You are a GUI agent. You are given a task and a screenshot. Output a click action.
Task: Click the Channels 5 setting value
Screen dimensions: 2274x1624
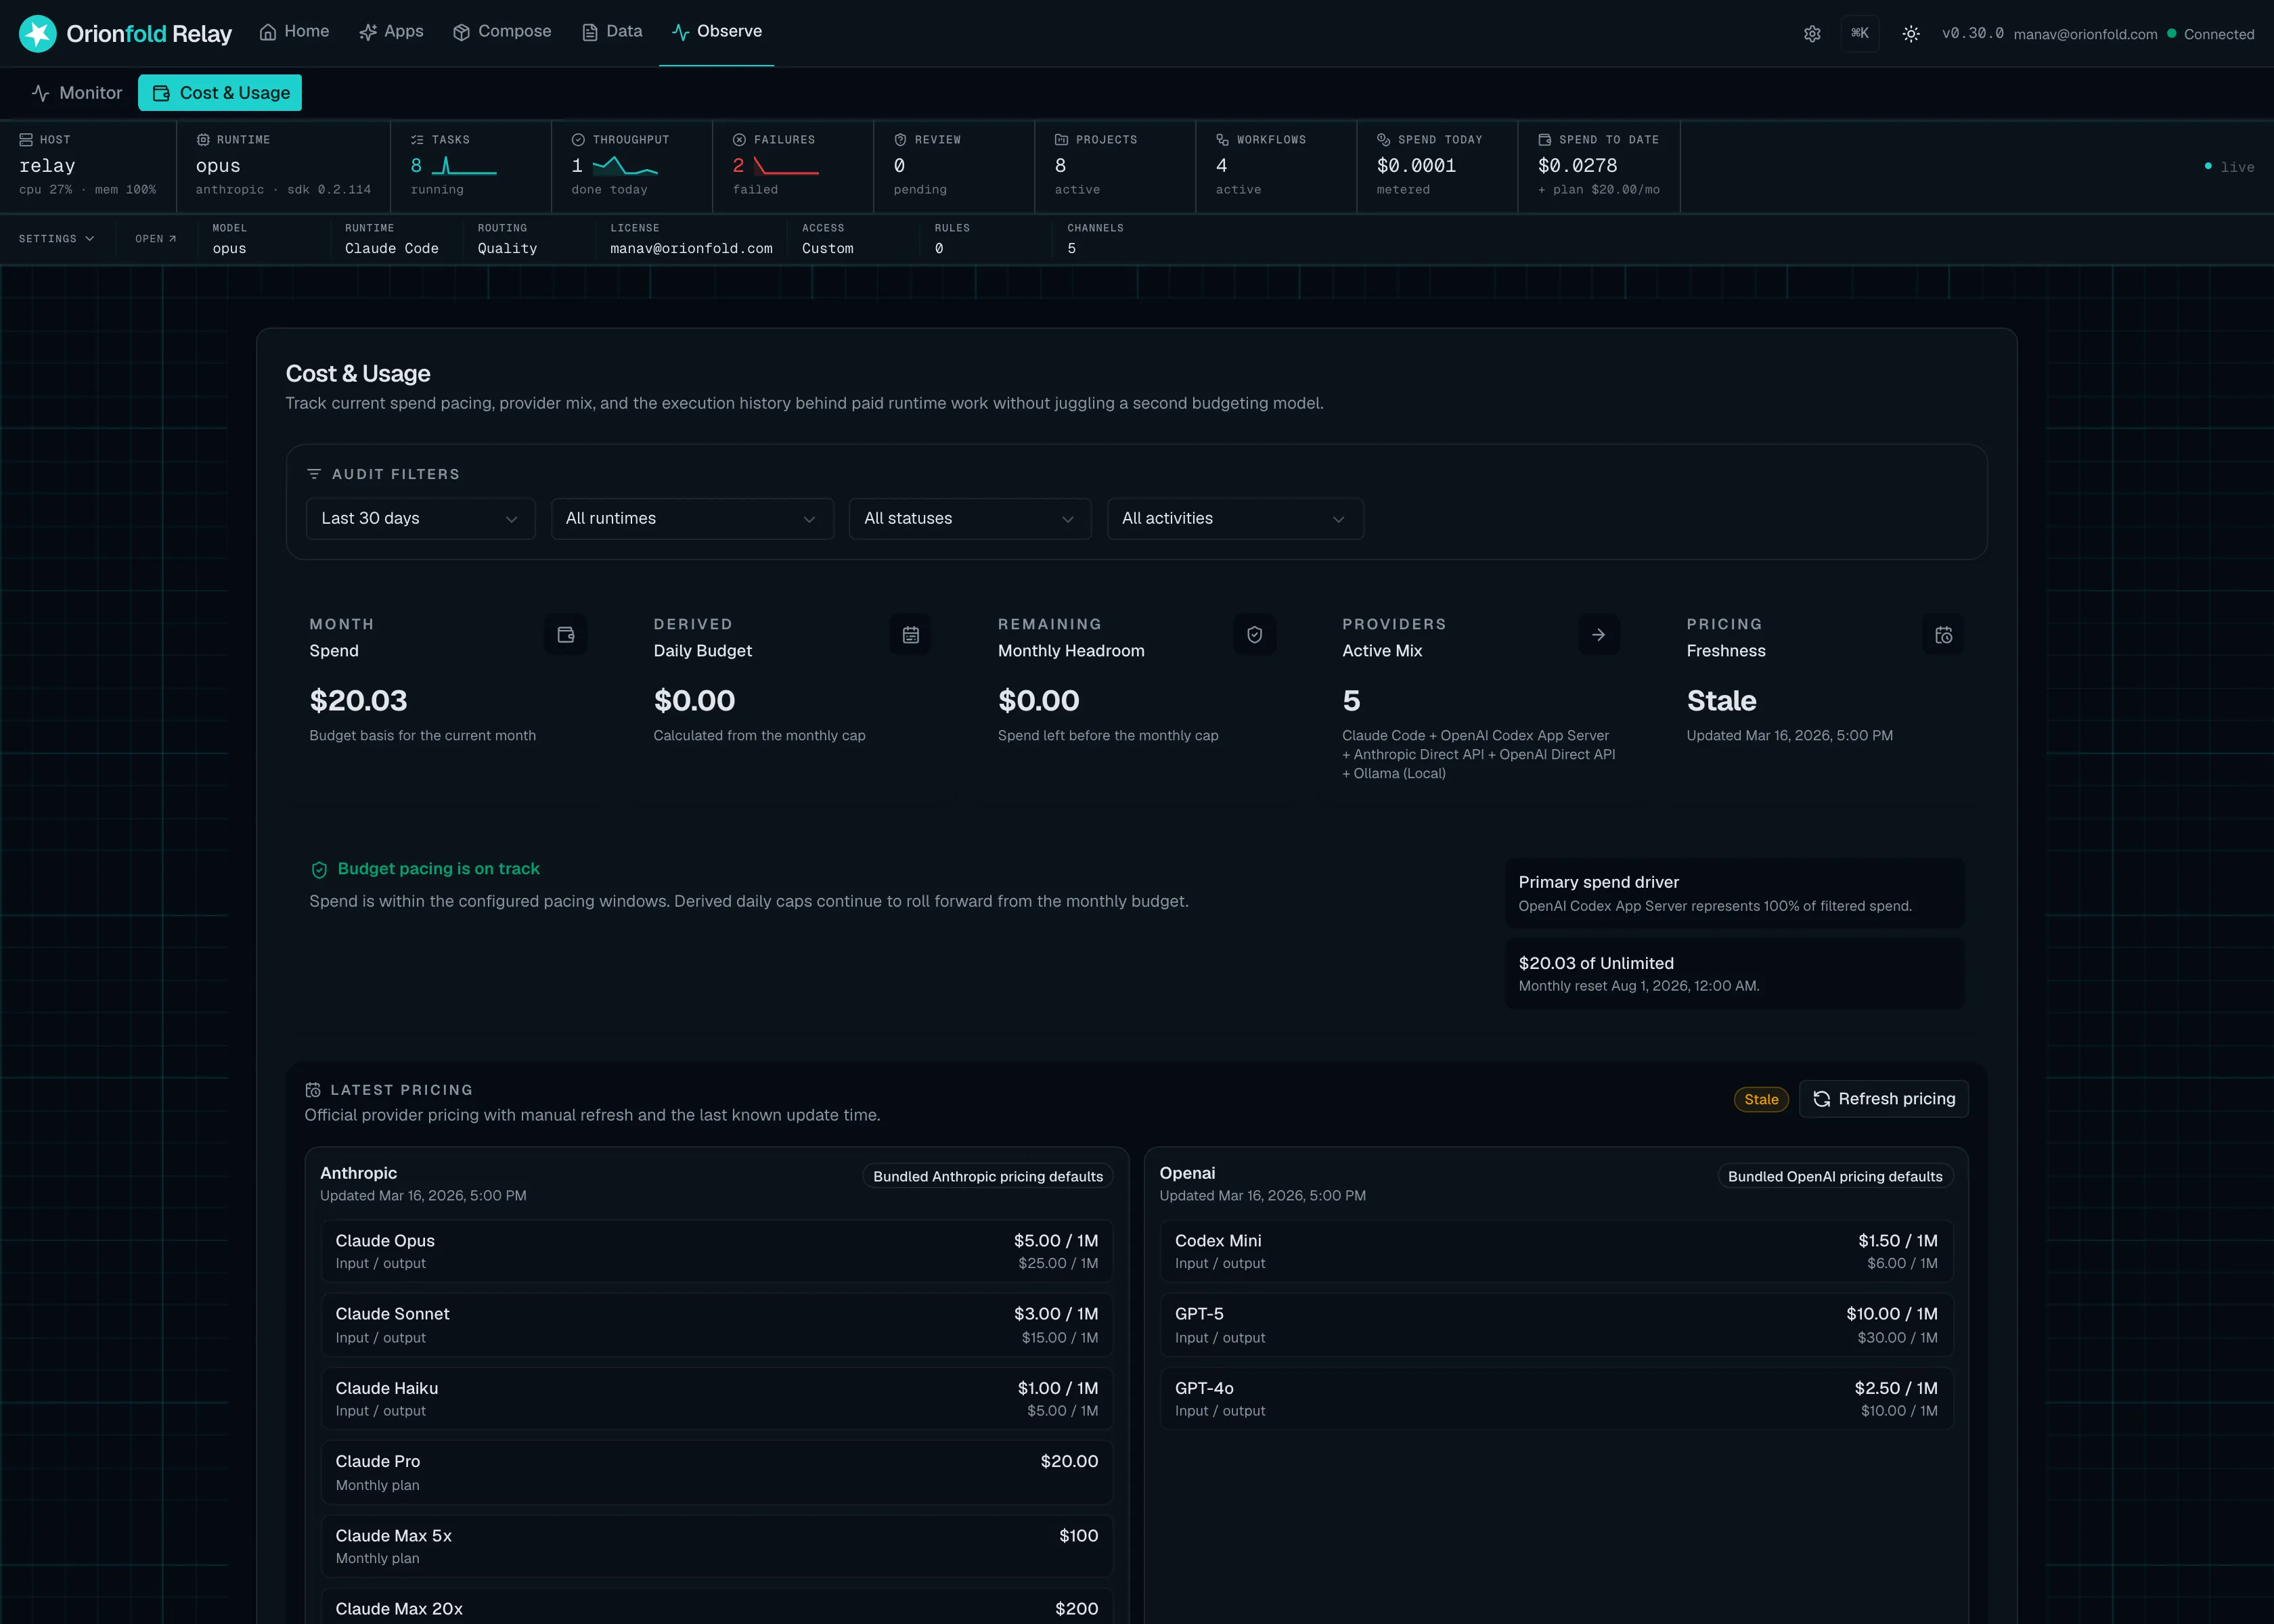(x=1071, y=249)
